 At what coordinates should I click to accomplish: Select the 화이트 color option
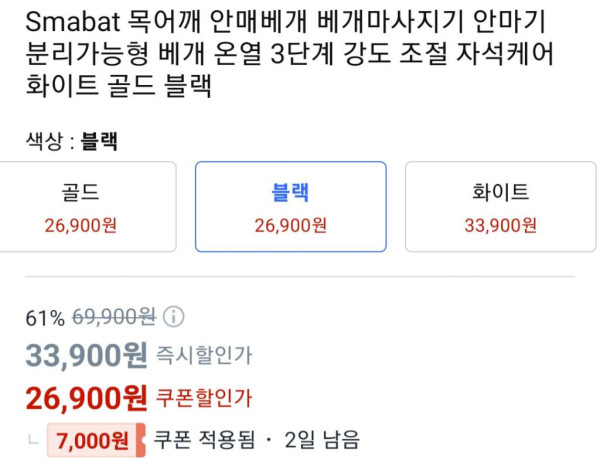pyautogui.click(x=500, y=206)
